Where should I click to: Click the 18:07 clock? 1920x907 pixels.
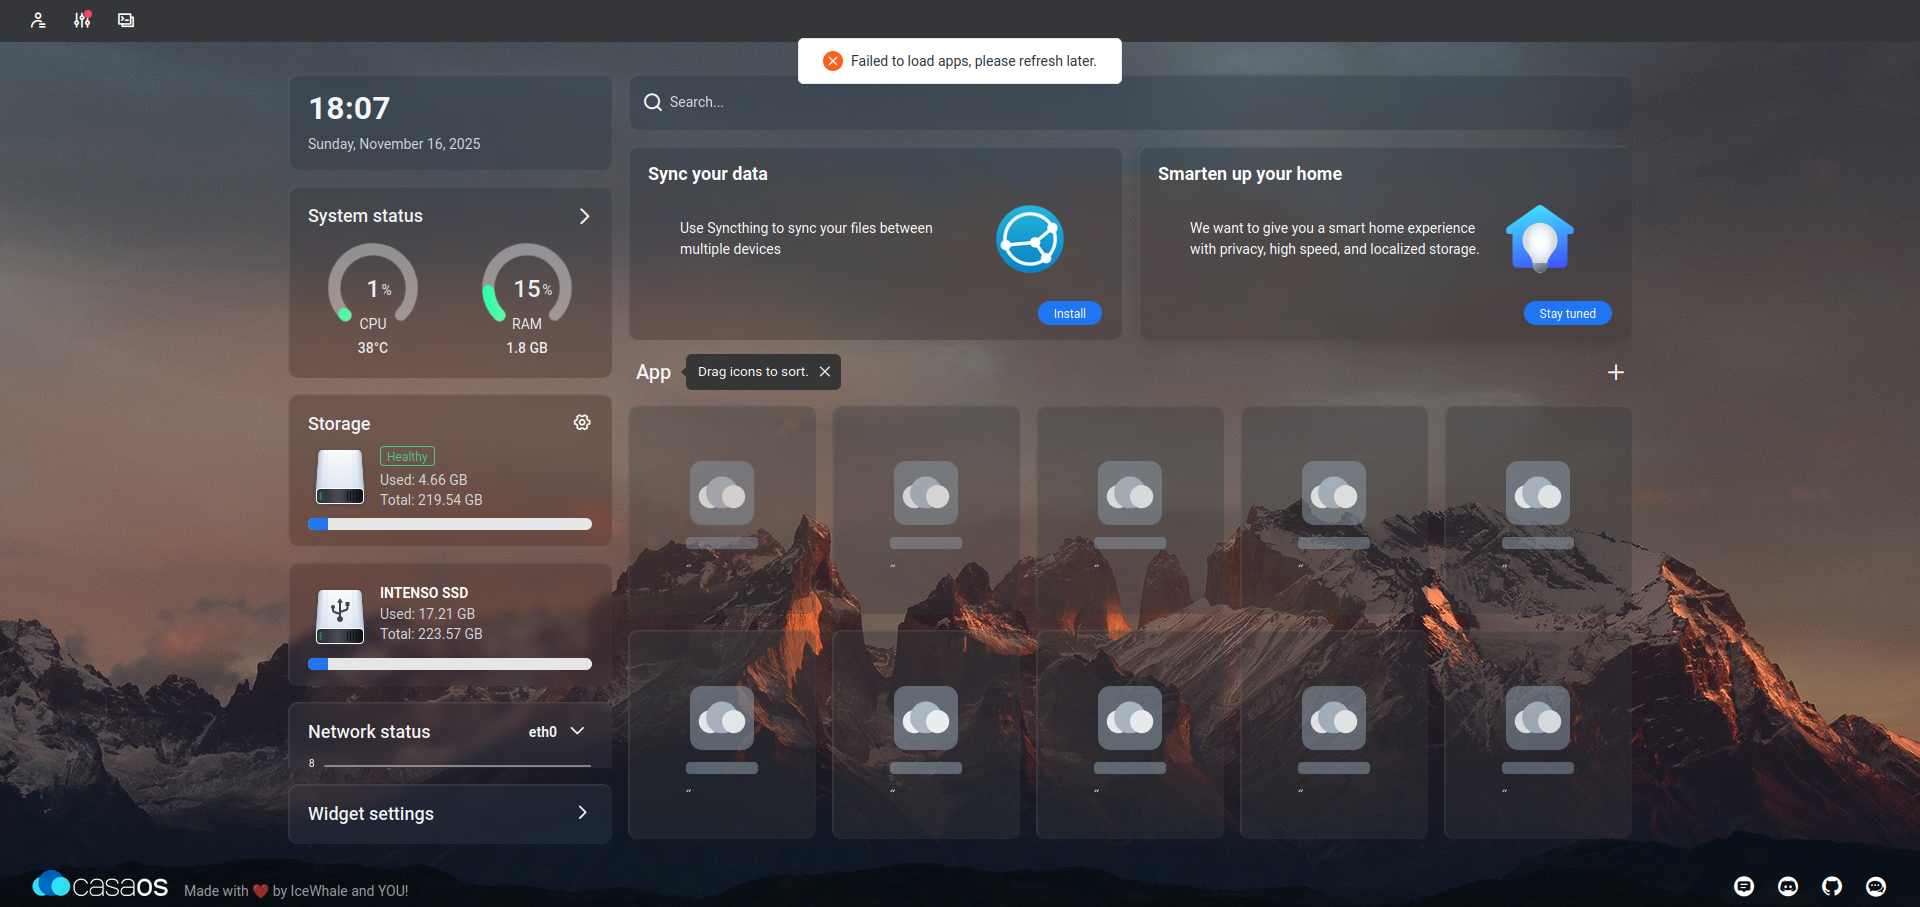(x=349, y=108)
